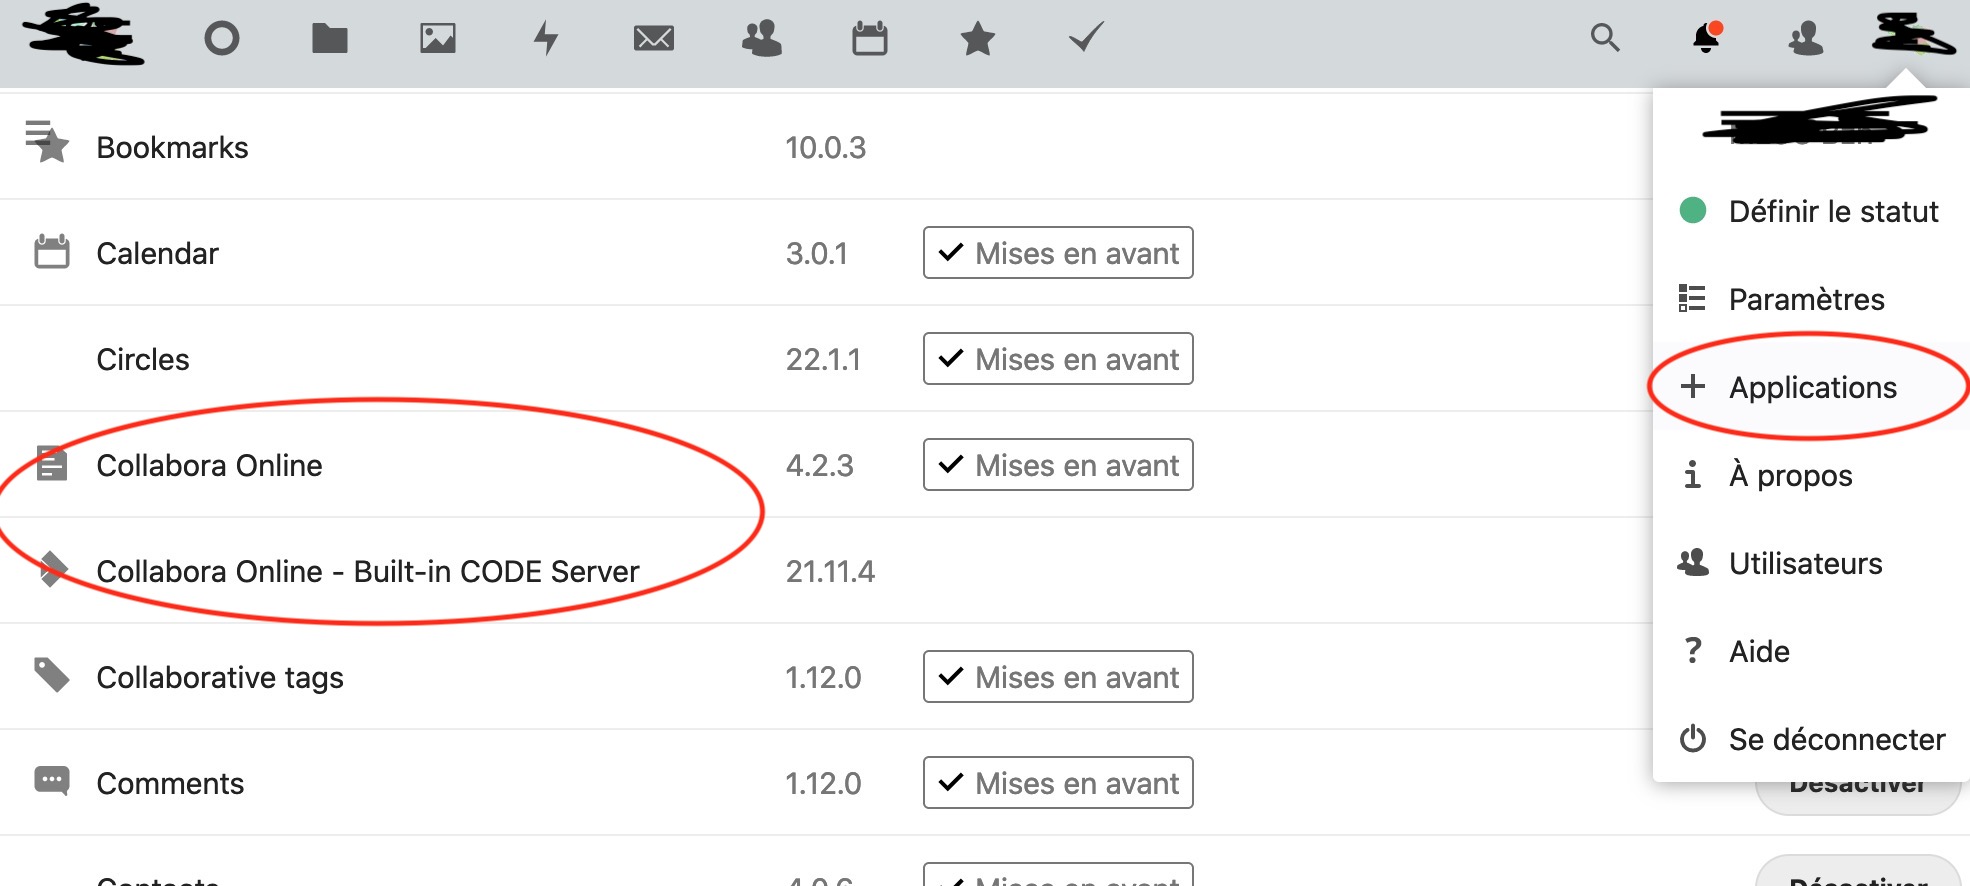
Task: Click Mises en avant badge for Calendar
Action: tap(1058, 253)
